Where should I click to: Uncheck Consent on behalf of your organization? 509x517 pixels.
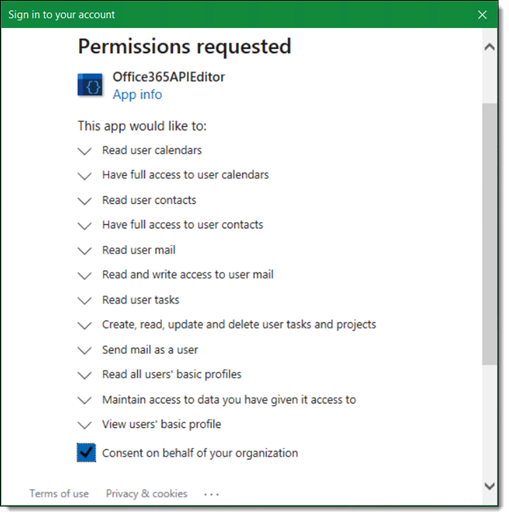86,453
